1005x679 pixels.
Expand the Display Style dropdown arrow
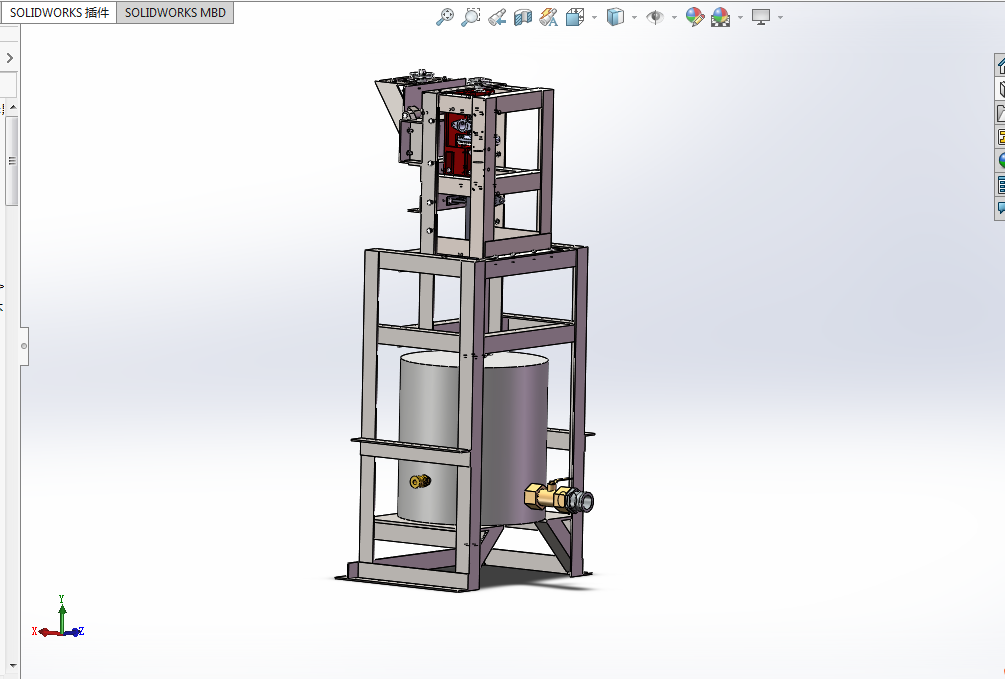(634, 17)
